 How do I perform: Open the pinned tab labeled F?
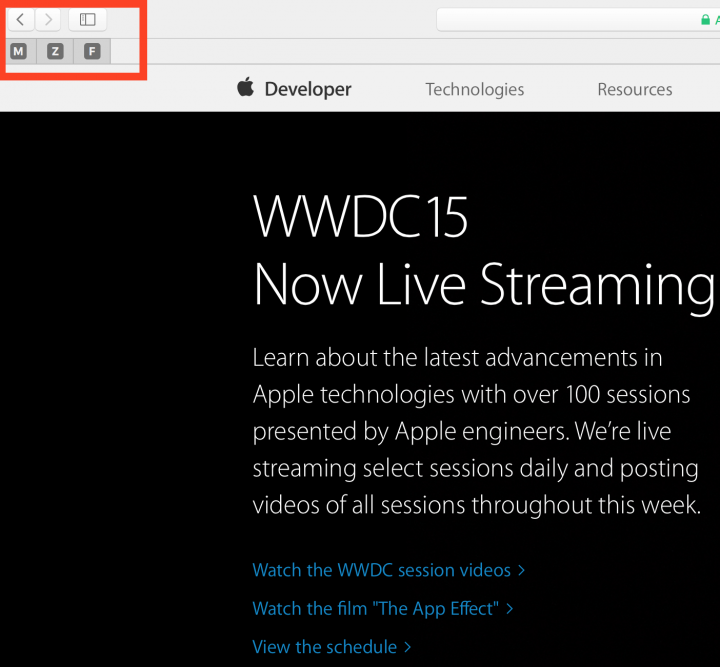tap(92, 51)
